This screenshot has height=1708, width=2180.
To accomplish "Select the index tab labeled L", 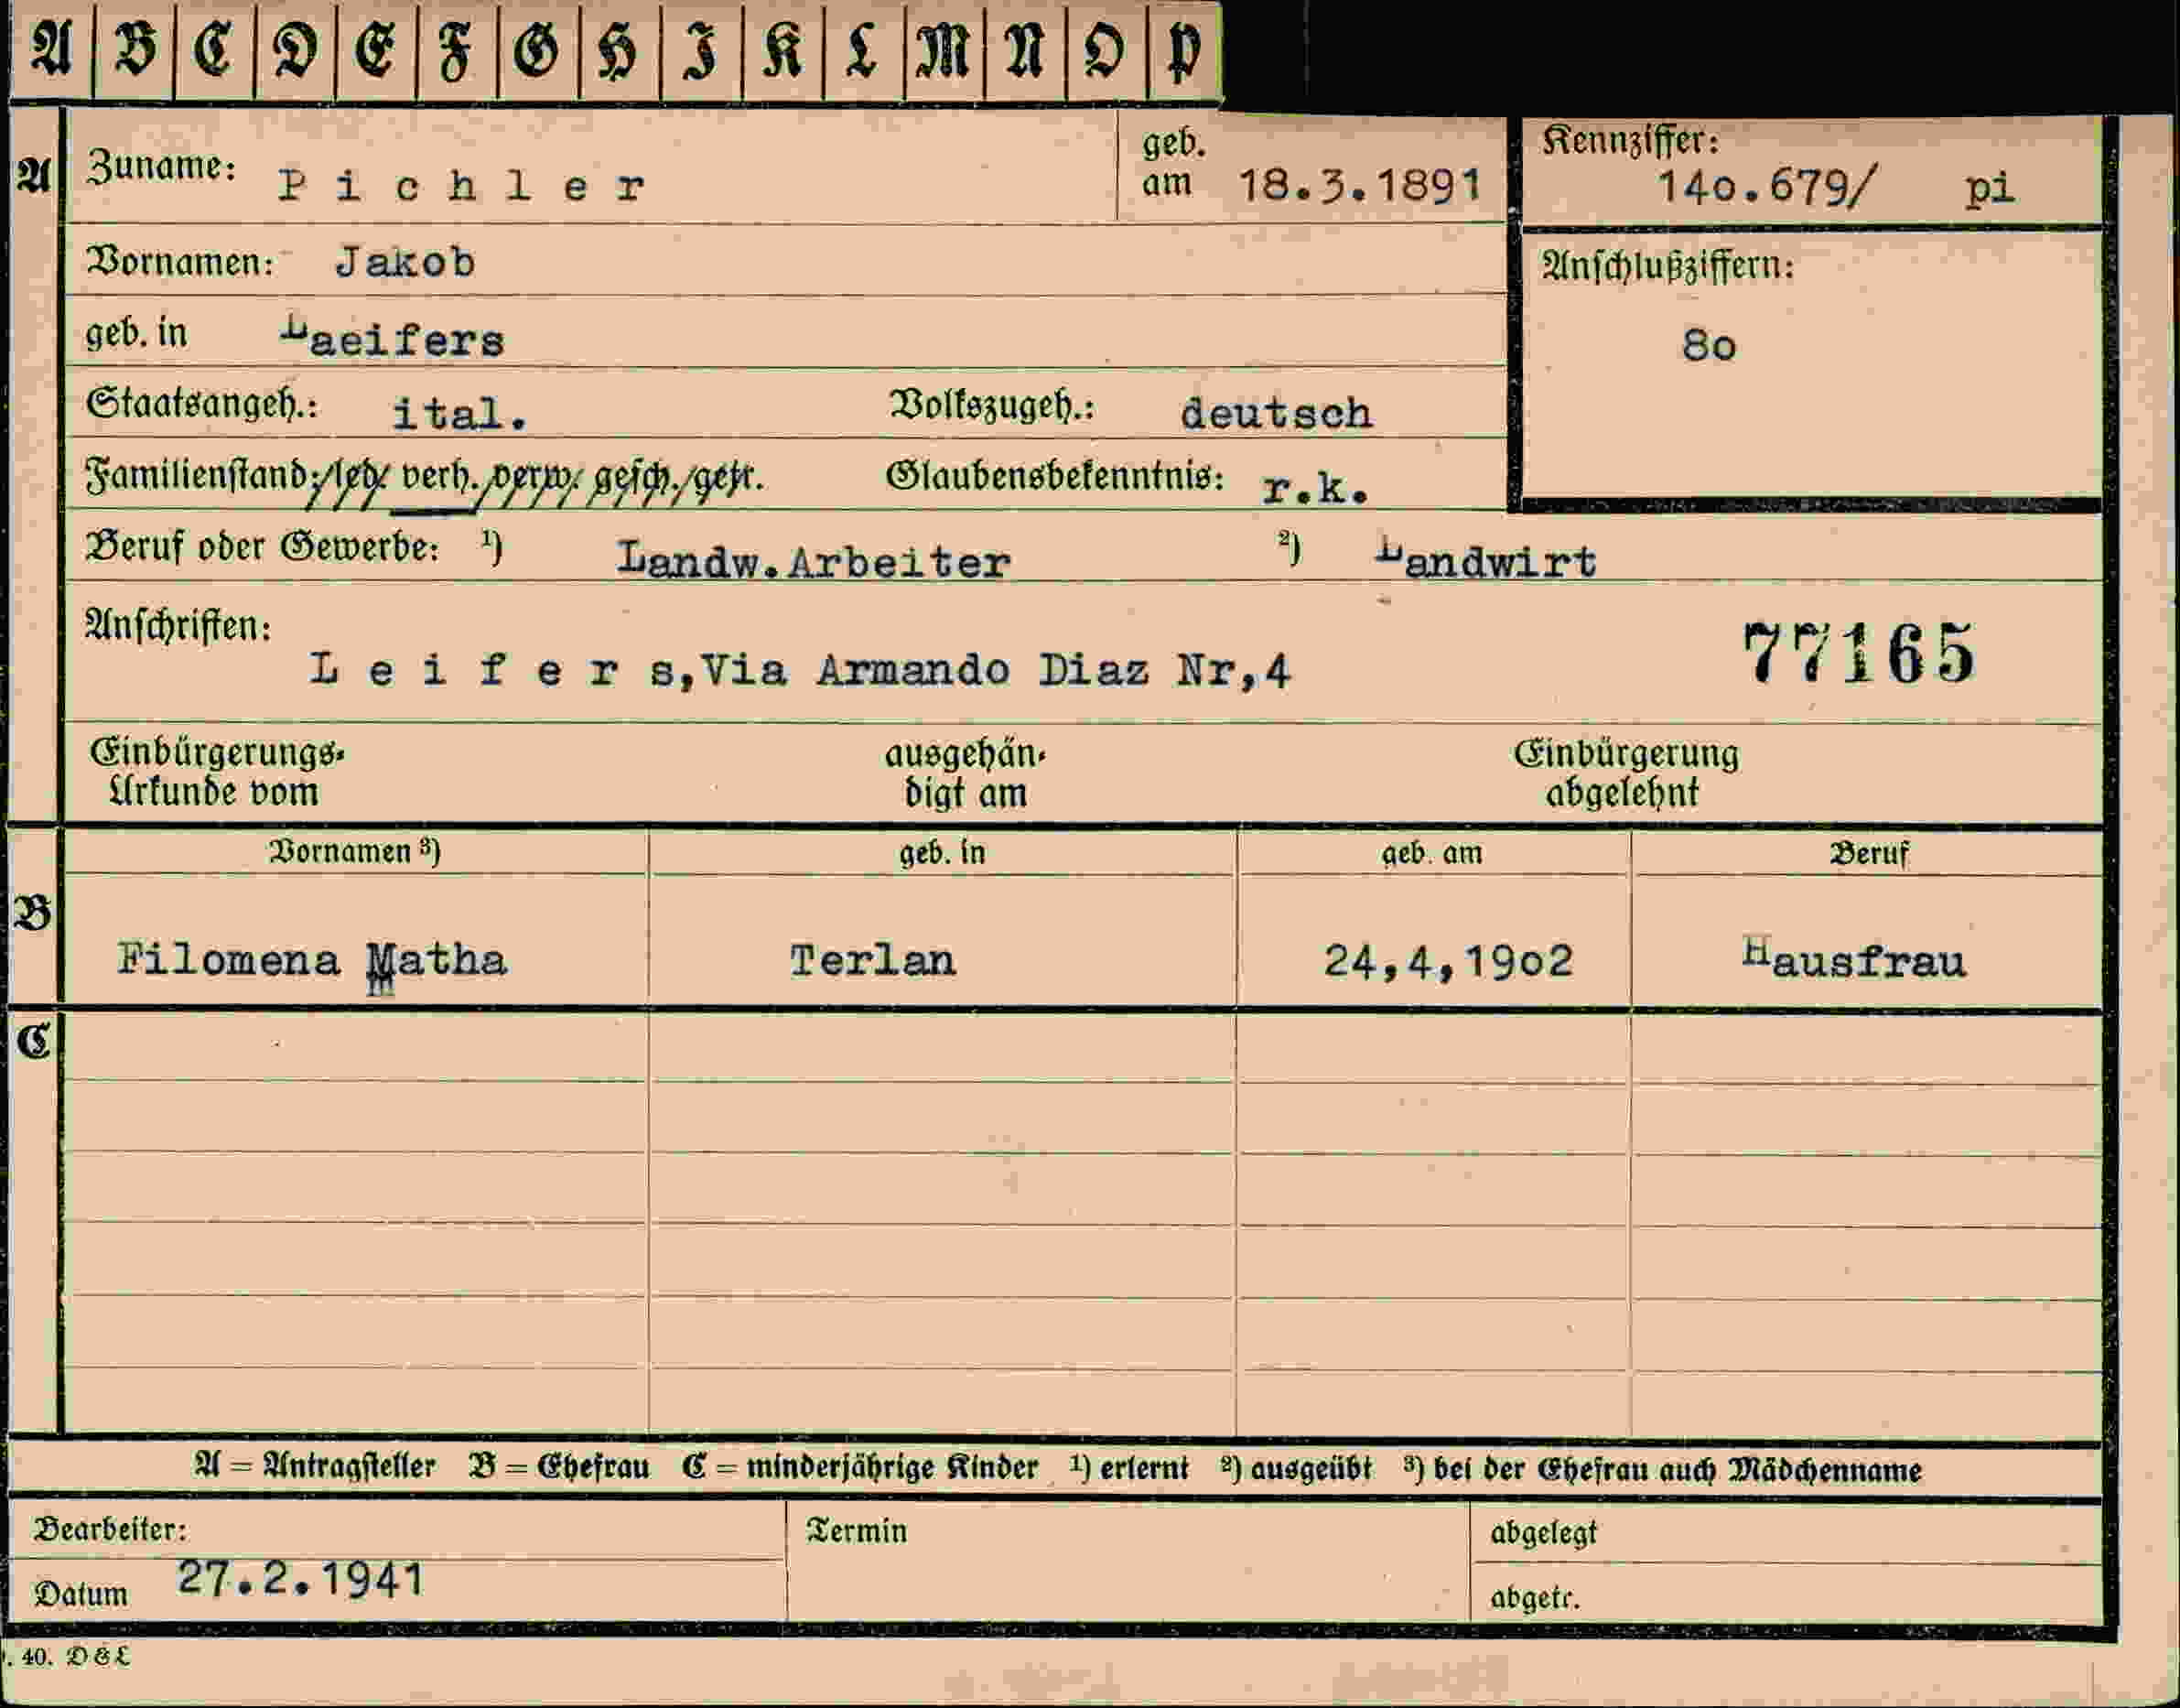I will coord(864,50).
